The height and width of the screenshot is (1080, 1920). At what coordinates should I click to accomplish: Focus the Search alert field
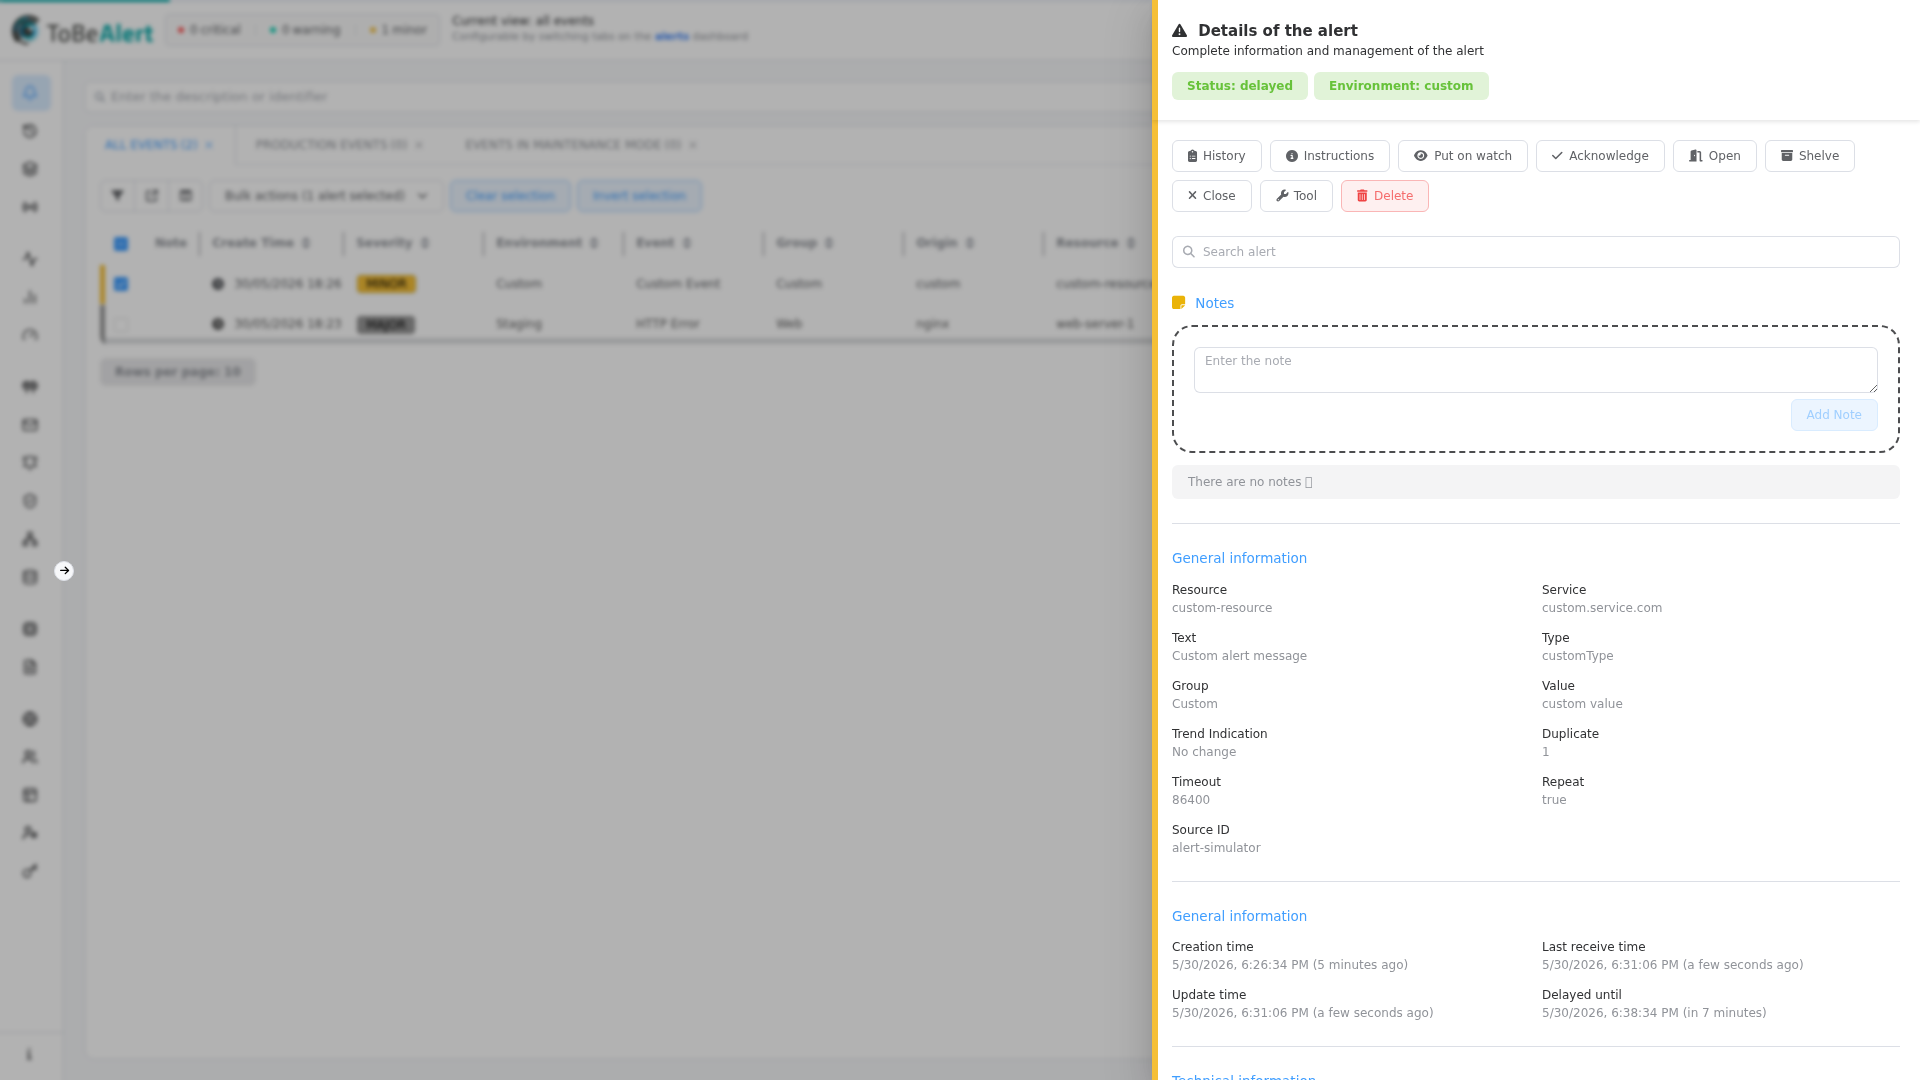point(1535,252)
